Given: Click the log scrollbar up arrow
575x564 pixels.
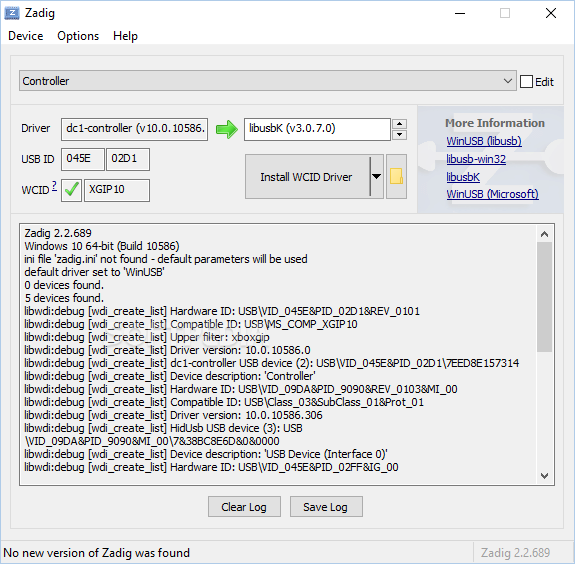Looking at the screenshot, I should point(545,234).
